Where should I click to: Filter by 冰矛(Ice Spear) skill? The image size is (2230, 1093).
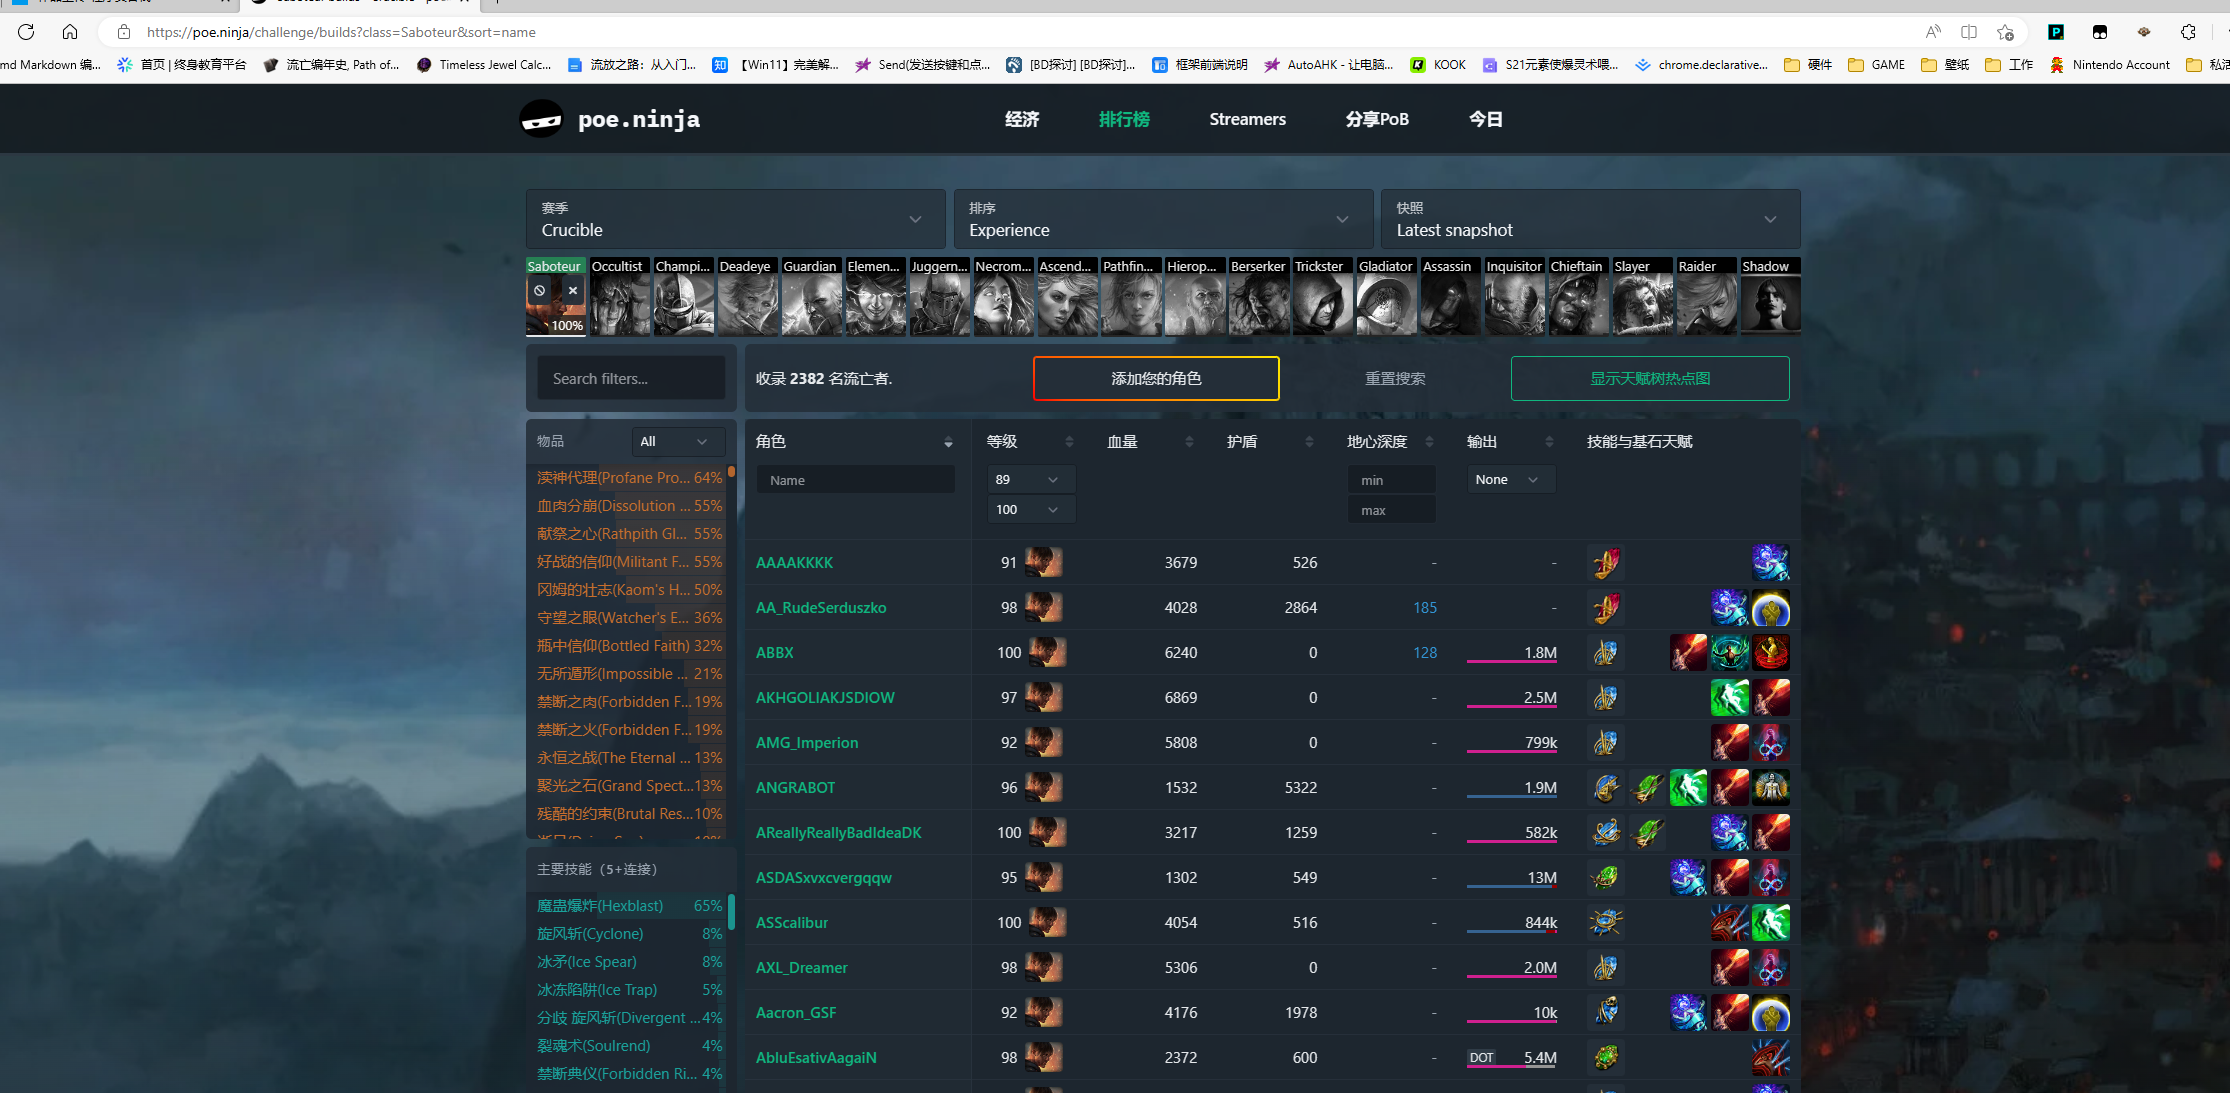point(629,961)
